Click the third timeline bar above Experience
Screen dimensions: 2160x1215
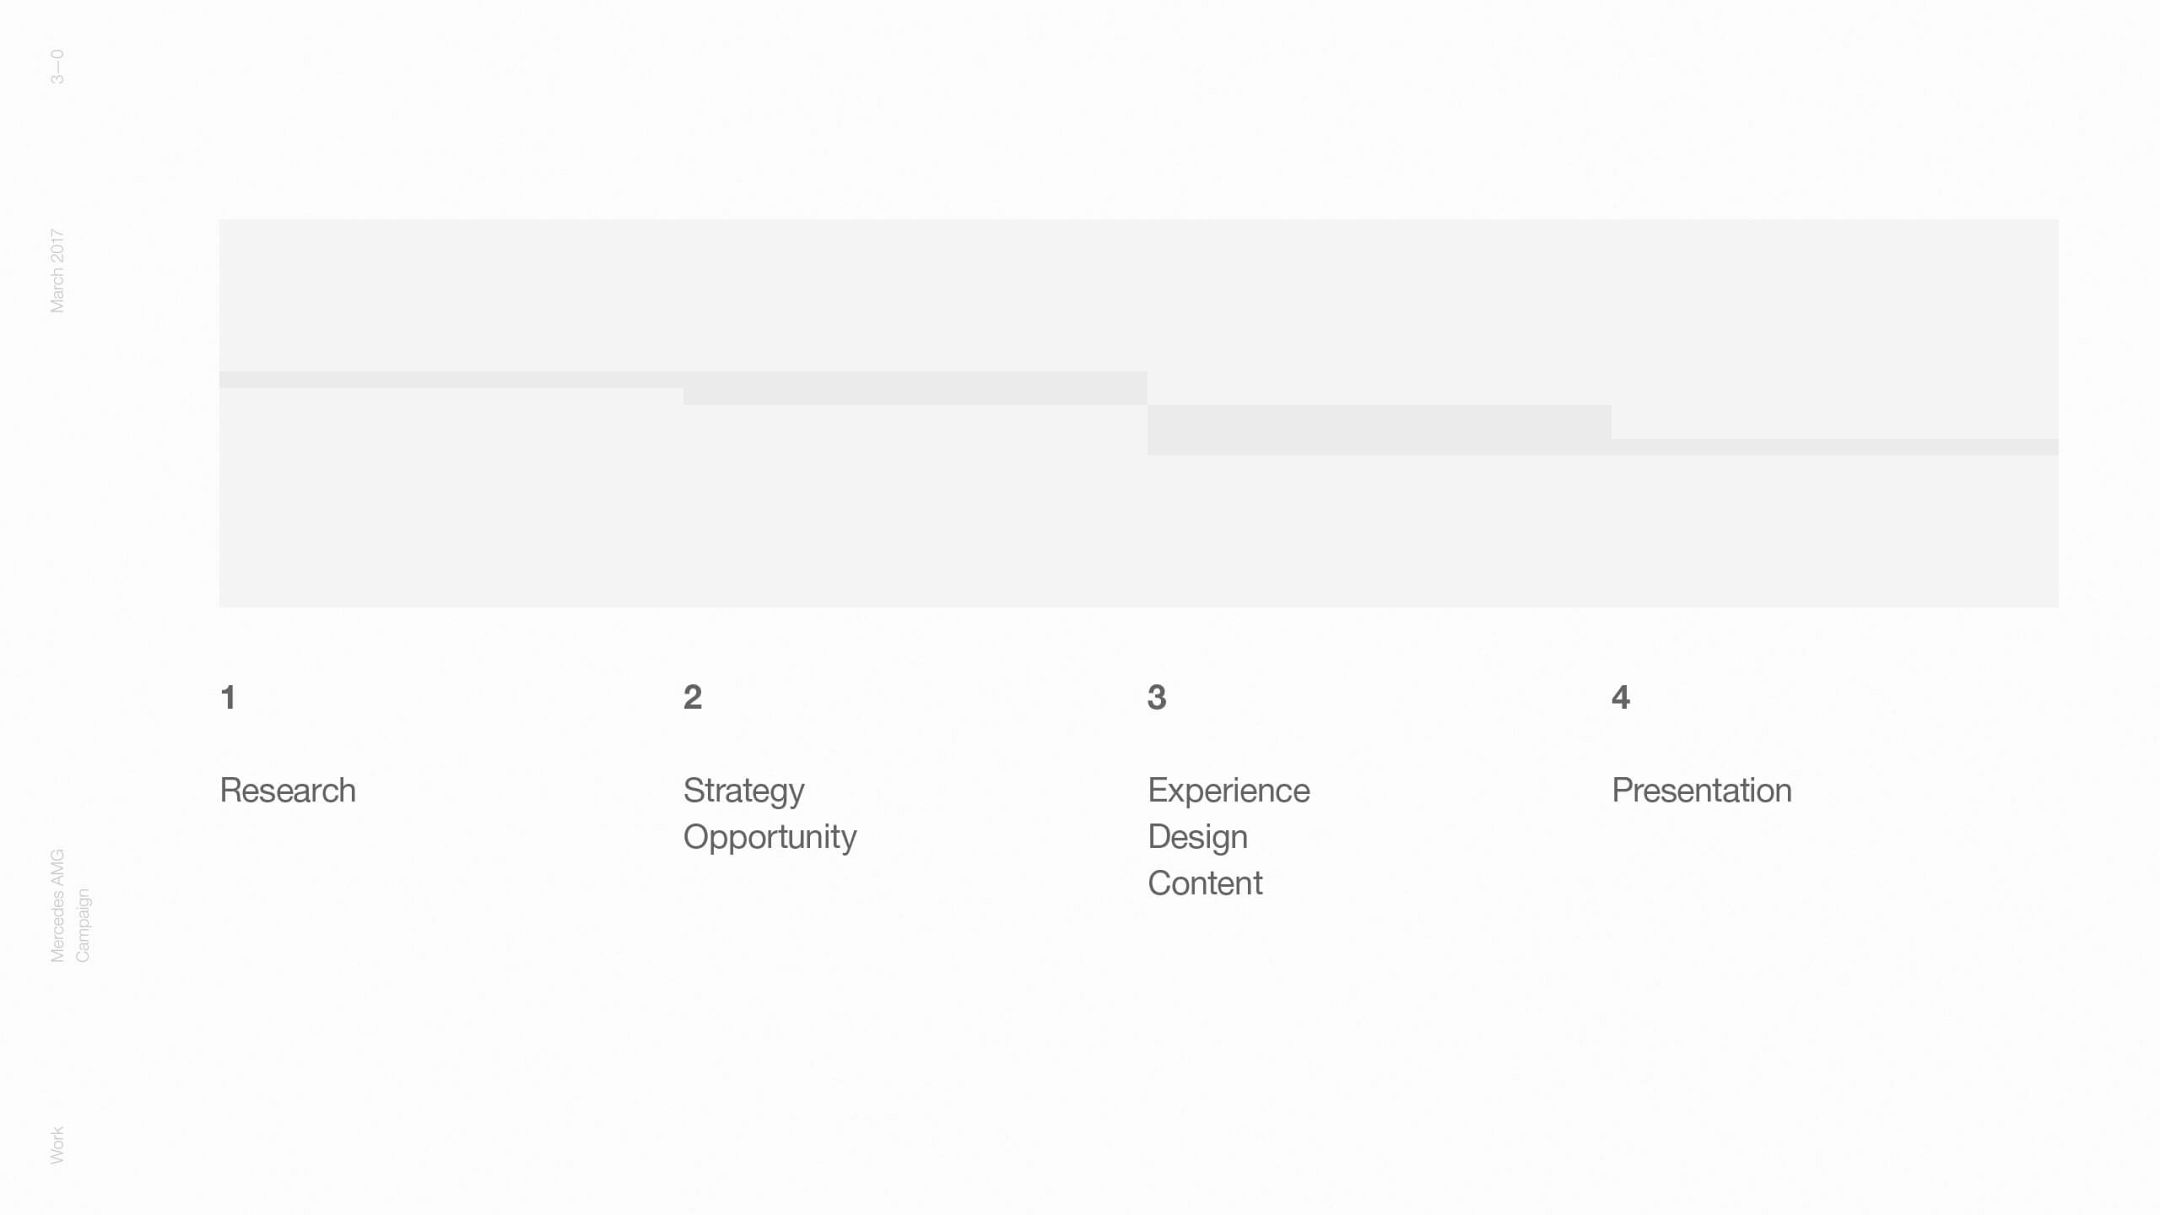1378,430
